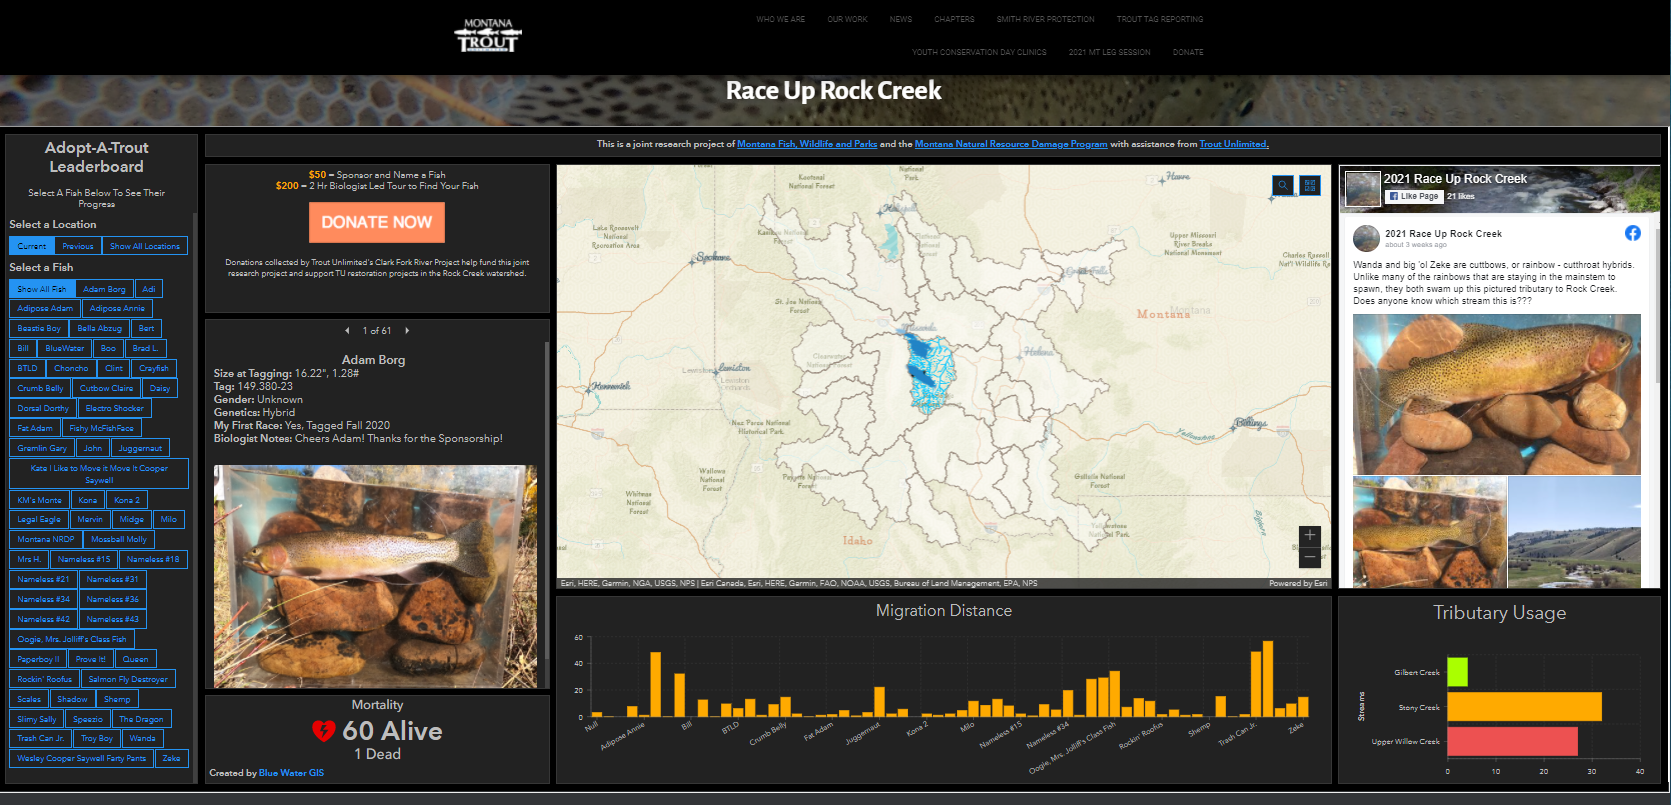Select the fish Legal Eagle
The image size is (1671, 805).
click(39, 520)
